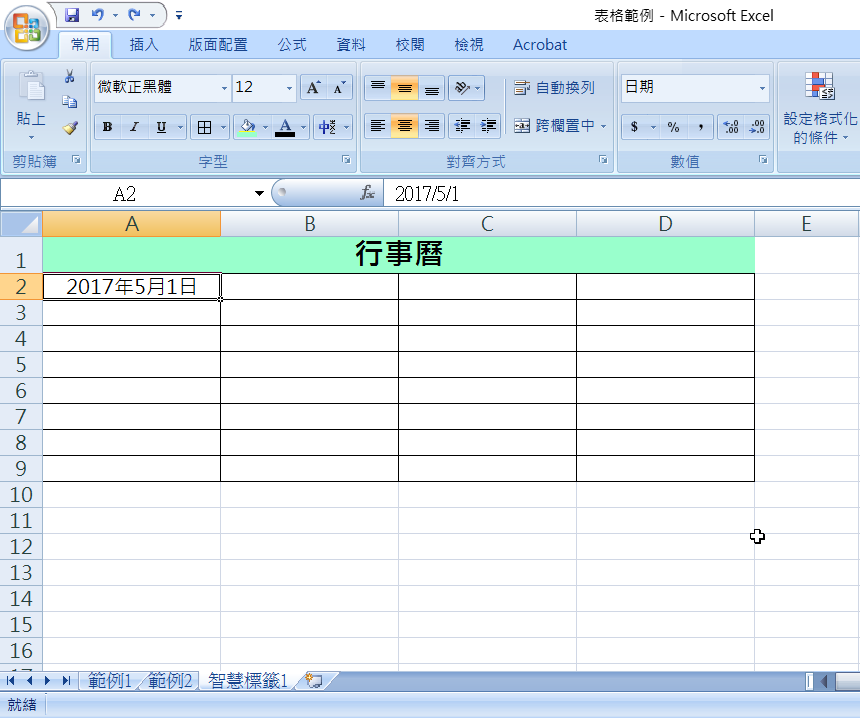Click the increase indent icon

click(x=490, y=126)
